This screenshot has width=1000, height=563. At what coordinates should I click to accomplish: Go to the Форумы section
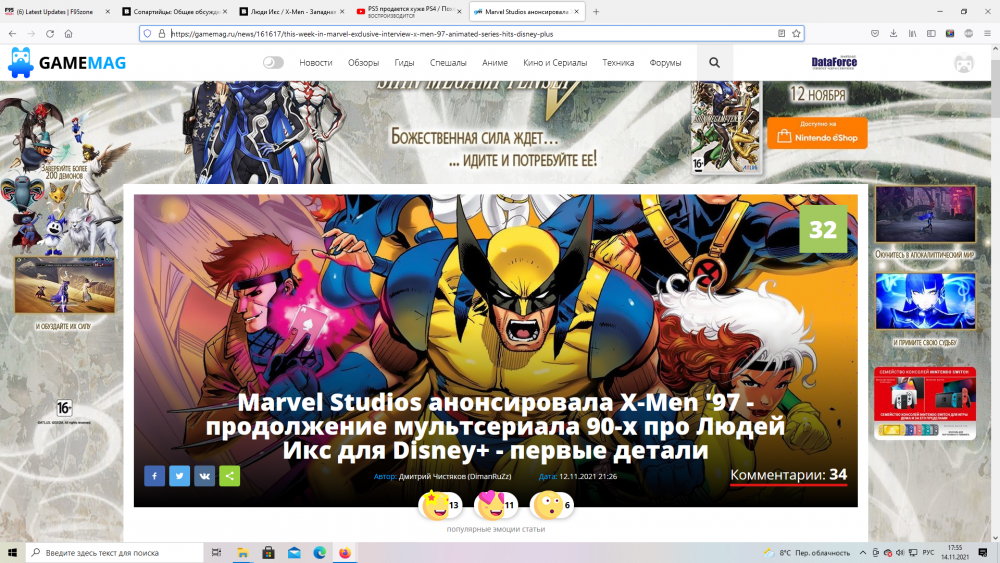point(665,62)
